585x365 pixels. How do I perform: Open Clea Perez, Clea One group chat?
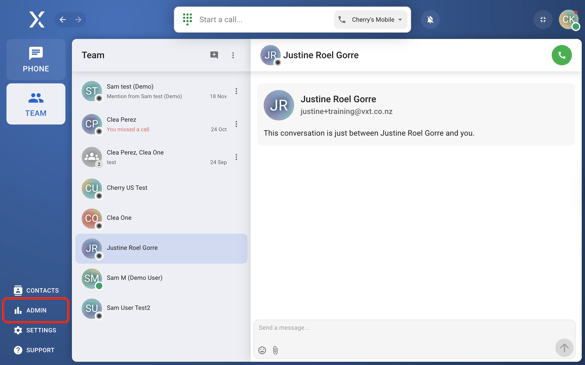tap(161, 157)
